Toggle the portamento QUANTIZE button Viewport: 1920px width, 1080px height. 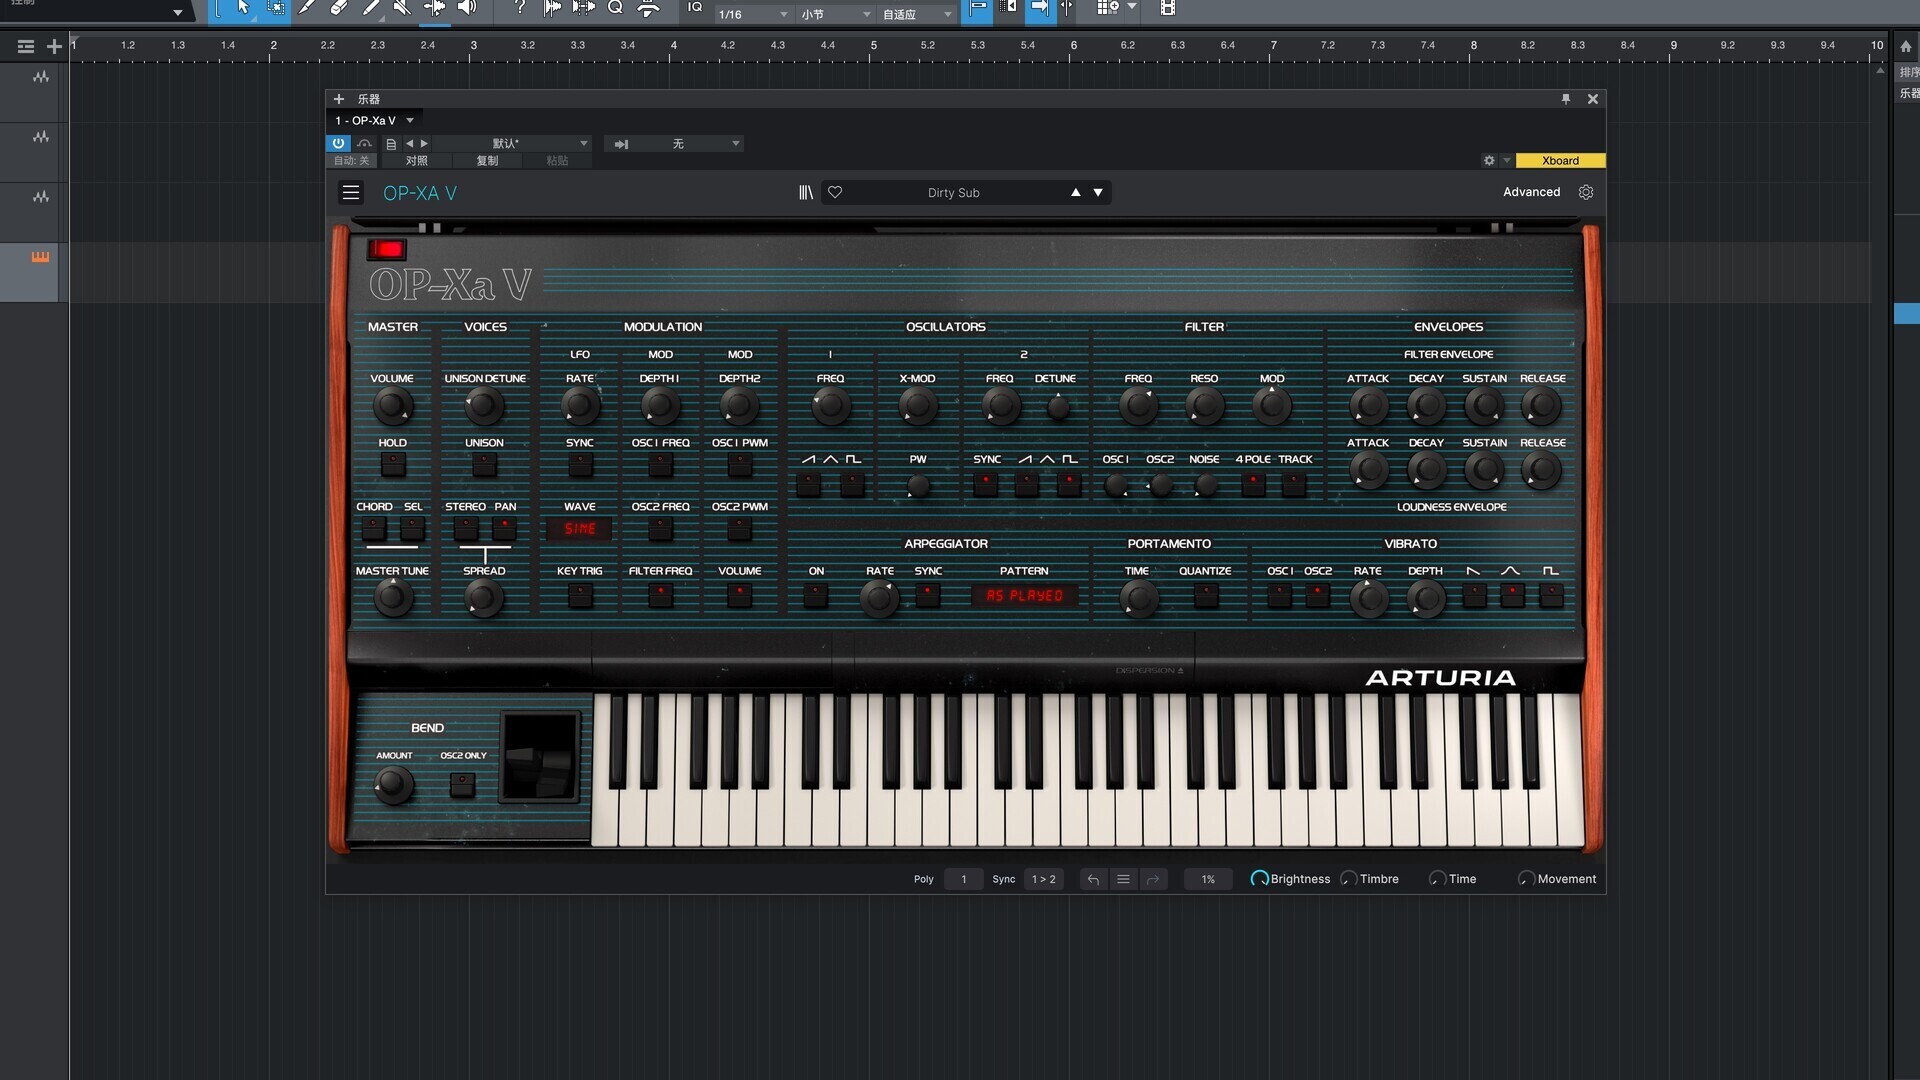(1206, 596)
